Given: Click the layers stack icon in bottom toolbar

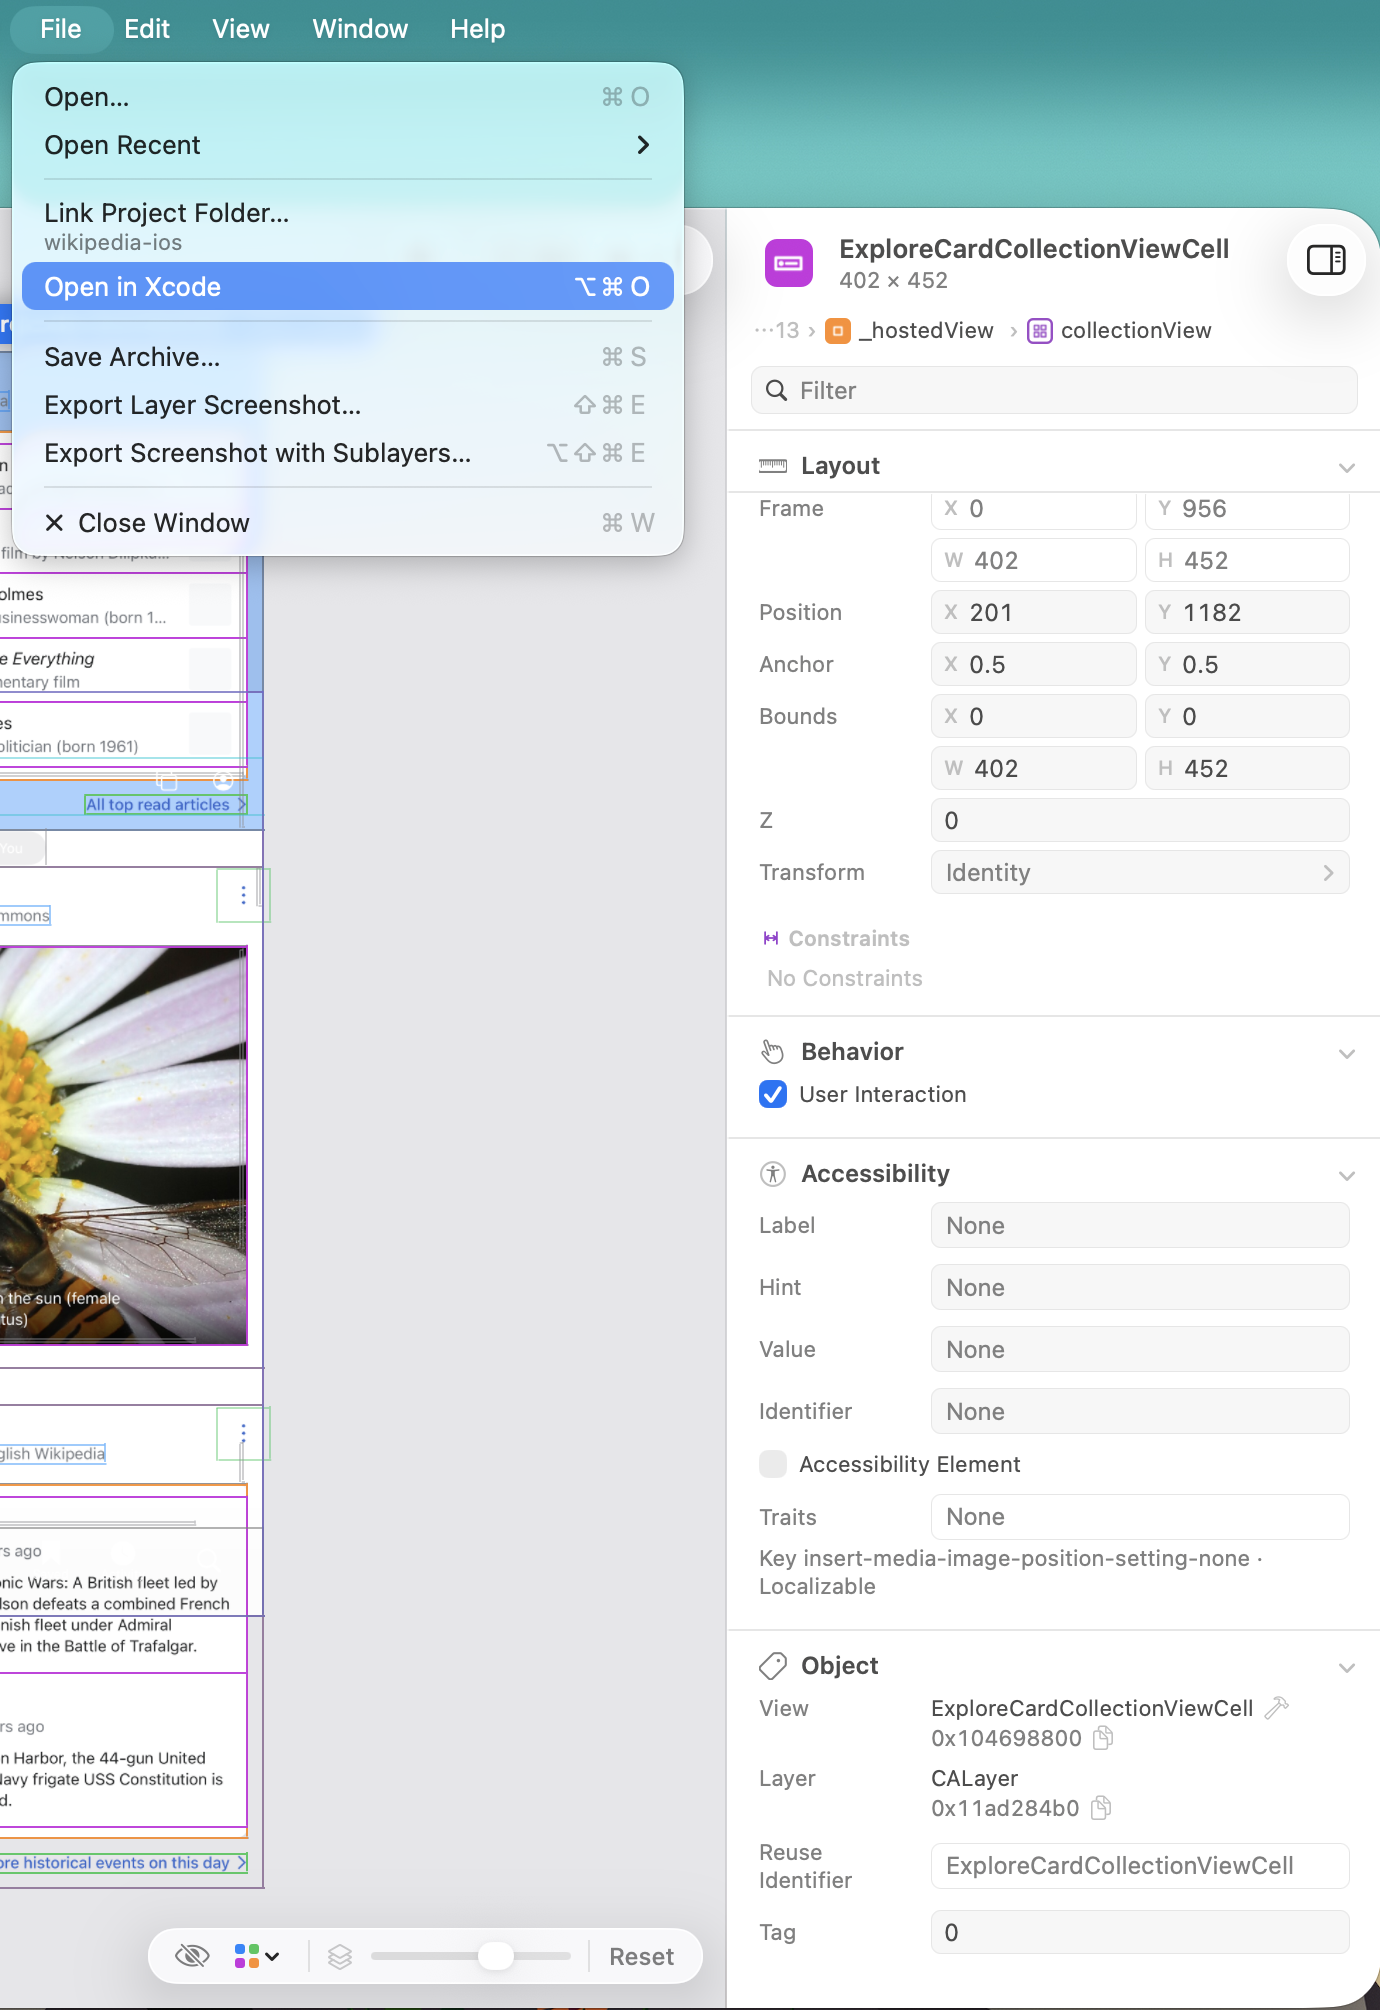Looking at the screenshot, I should coord(340,1956).
